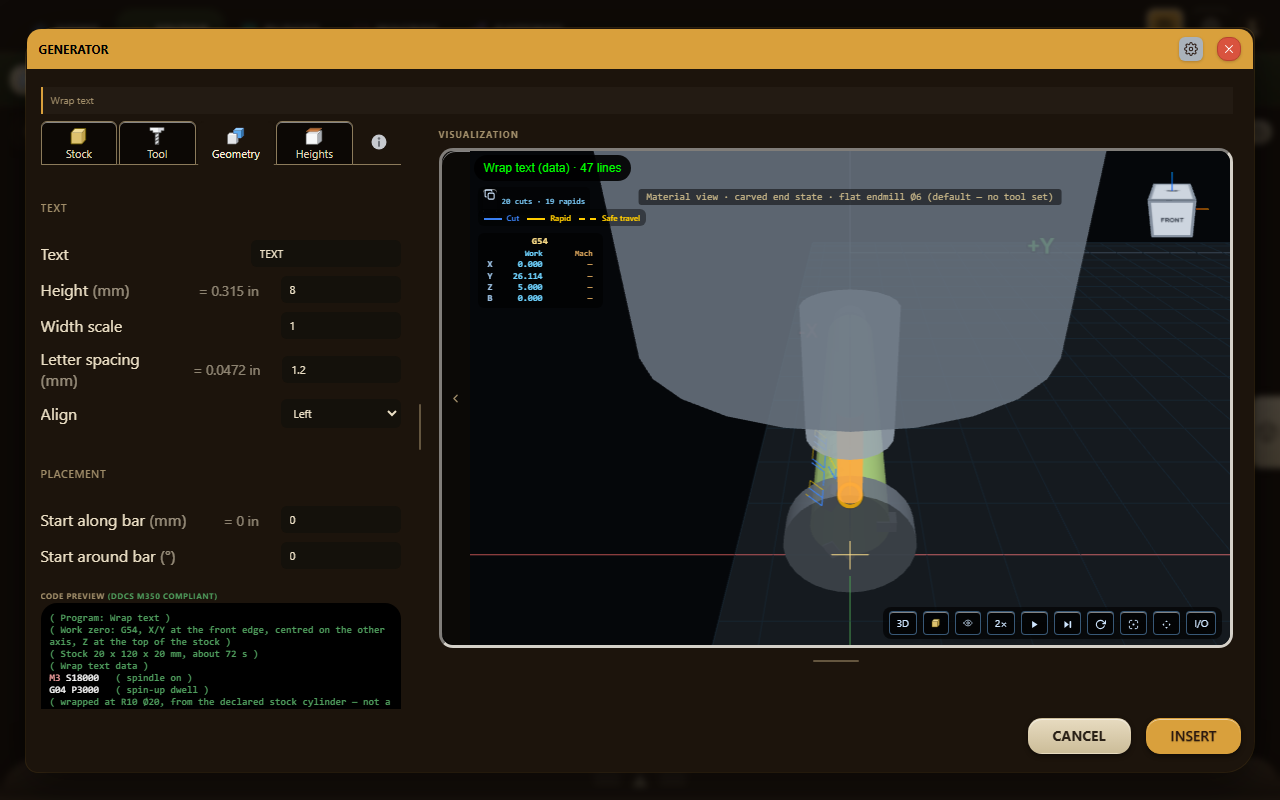
Task: Click the 'Wrap text (data) · 47 lines' badge
Action: click(x=552, y=168)
